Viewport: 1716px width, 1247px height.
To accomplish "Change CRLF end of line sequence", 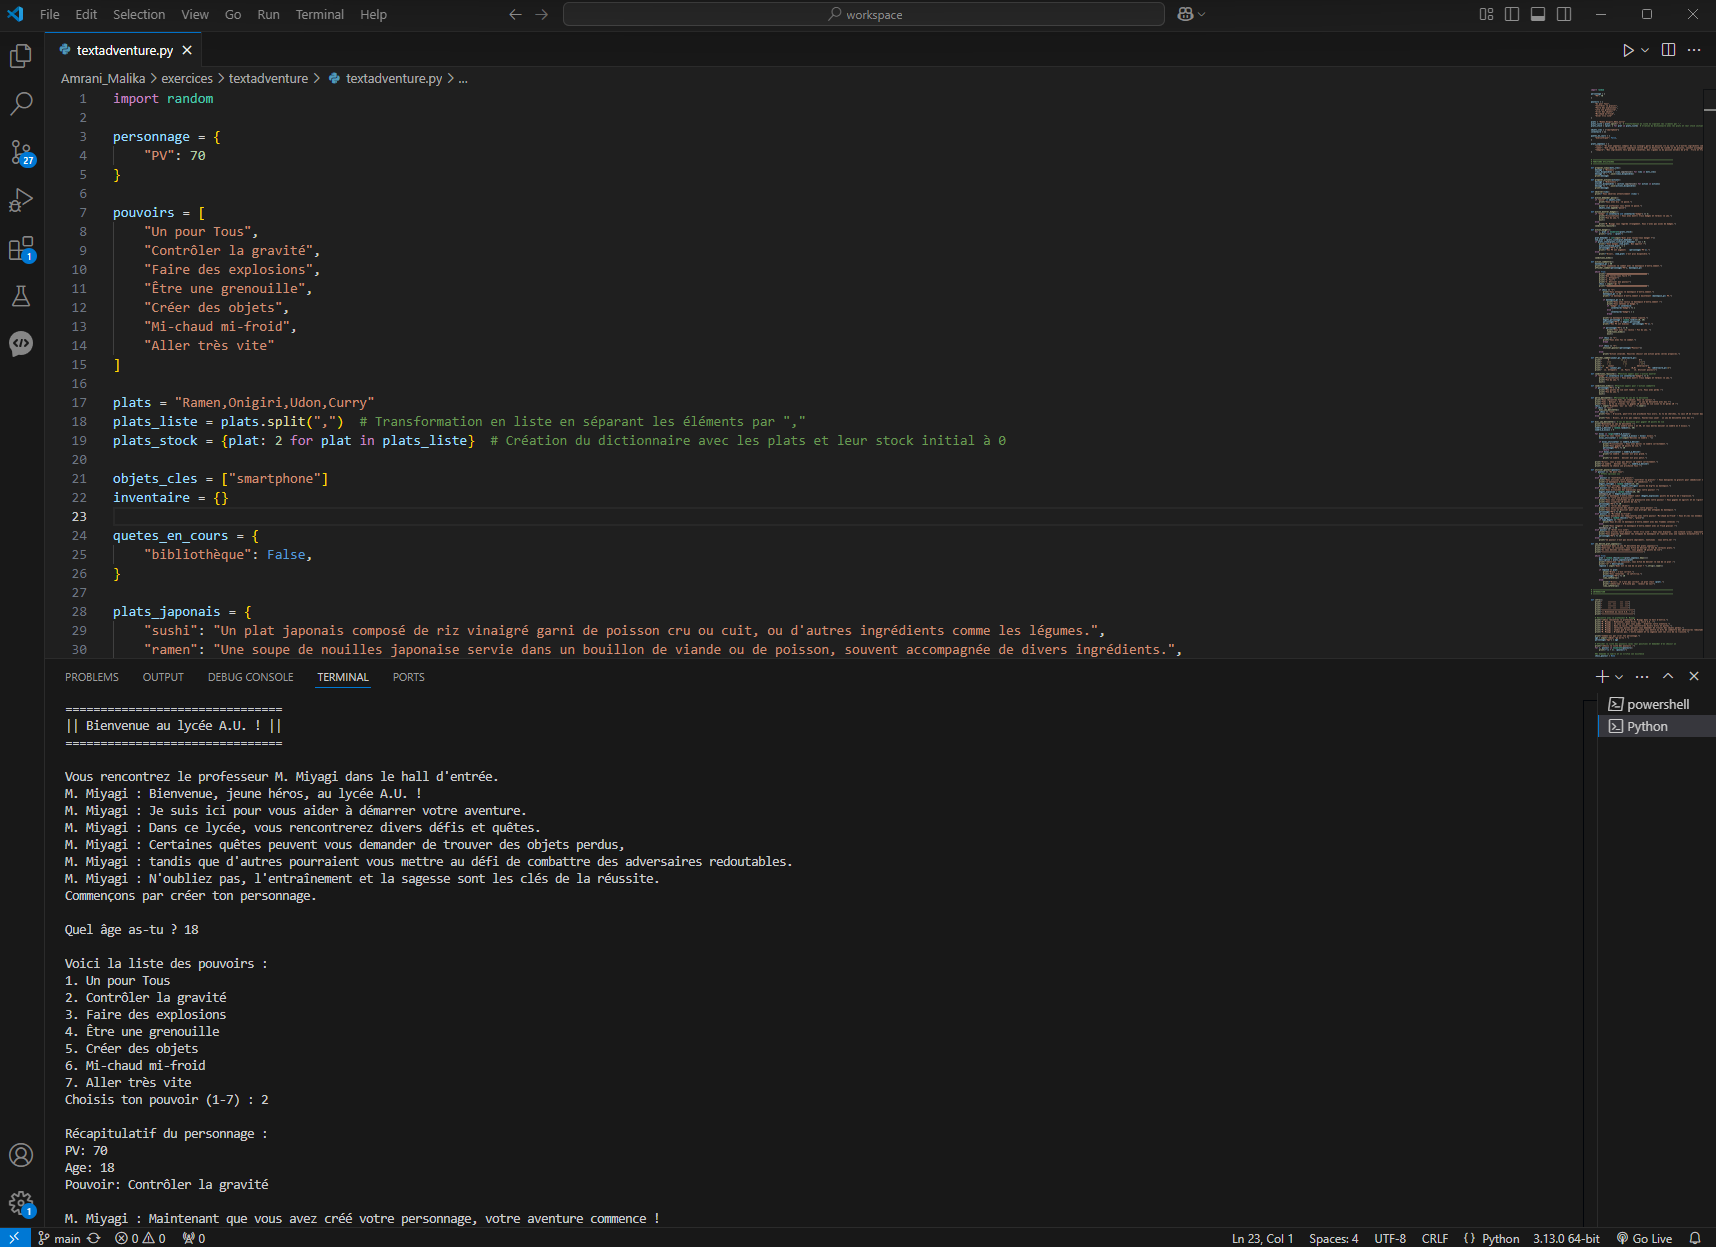I will pyautogui.click(x=1435, y=1238).
